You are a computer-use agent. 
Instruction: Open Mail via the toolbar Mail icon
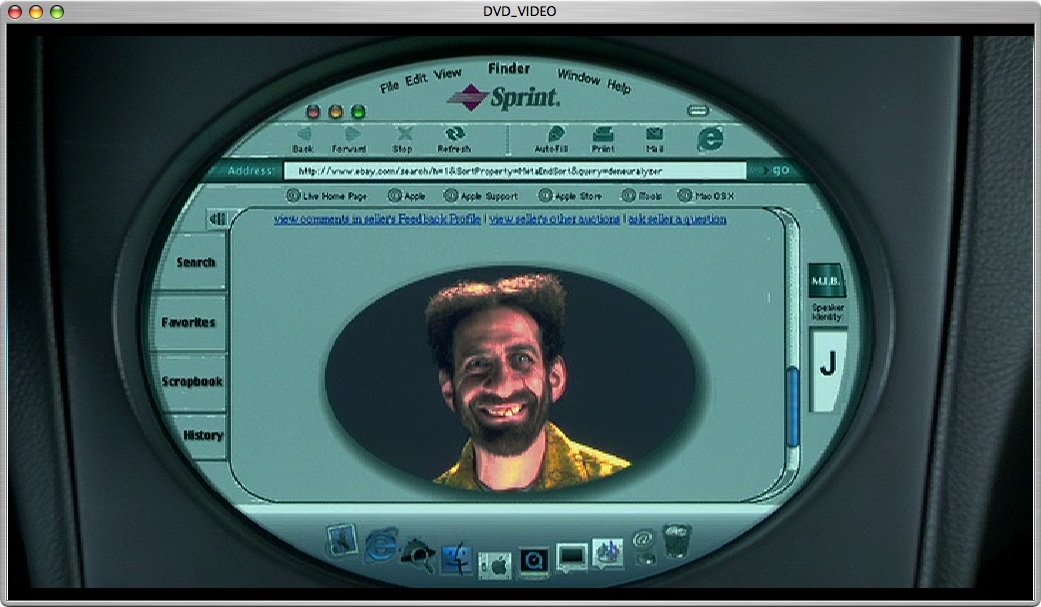coord(652,133)
